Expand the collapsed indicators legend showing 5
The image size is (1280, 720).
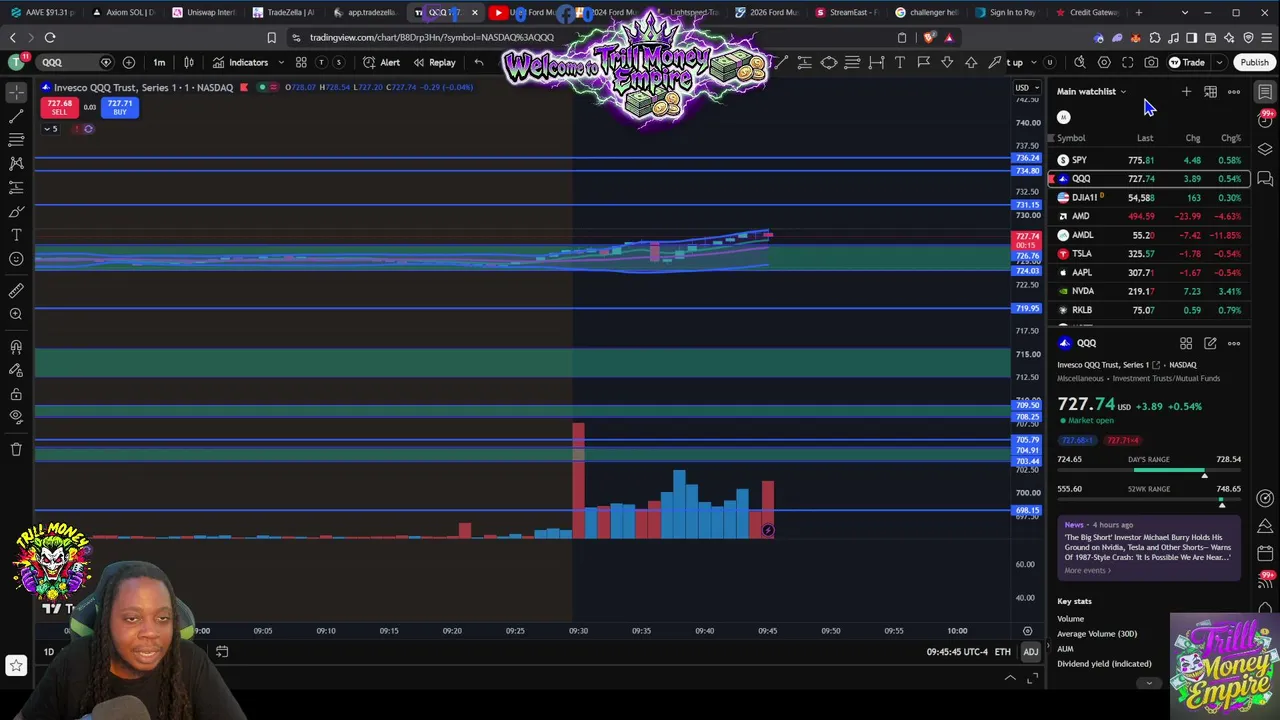[x=50, y=128]
